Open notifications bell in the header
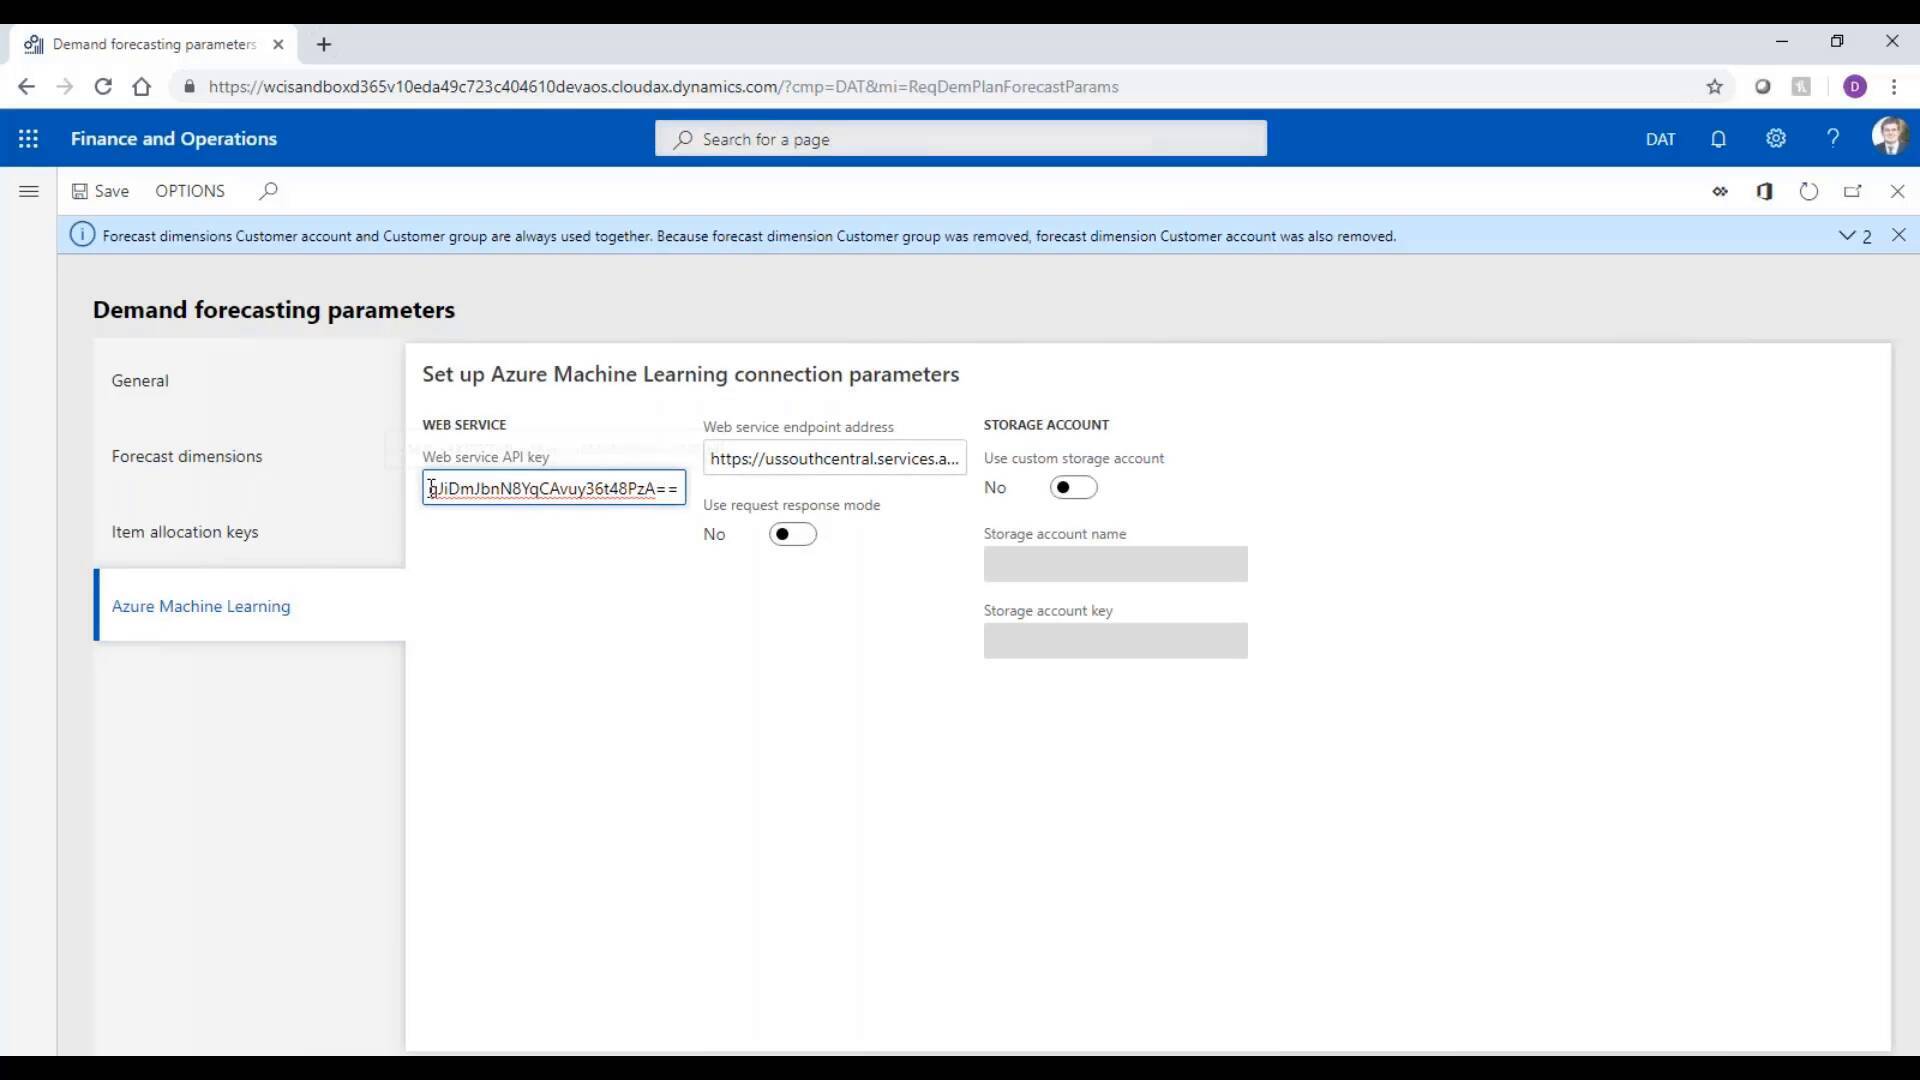The width and height of the screenshot is (1920, 1080). click(x=1719, y=139)
